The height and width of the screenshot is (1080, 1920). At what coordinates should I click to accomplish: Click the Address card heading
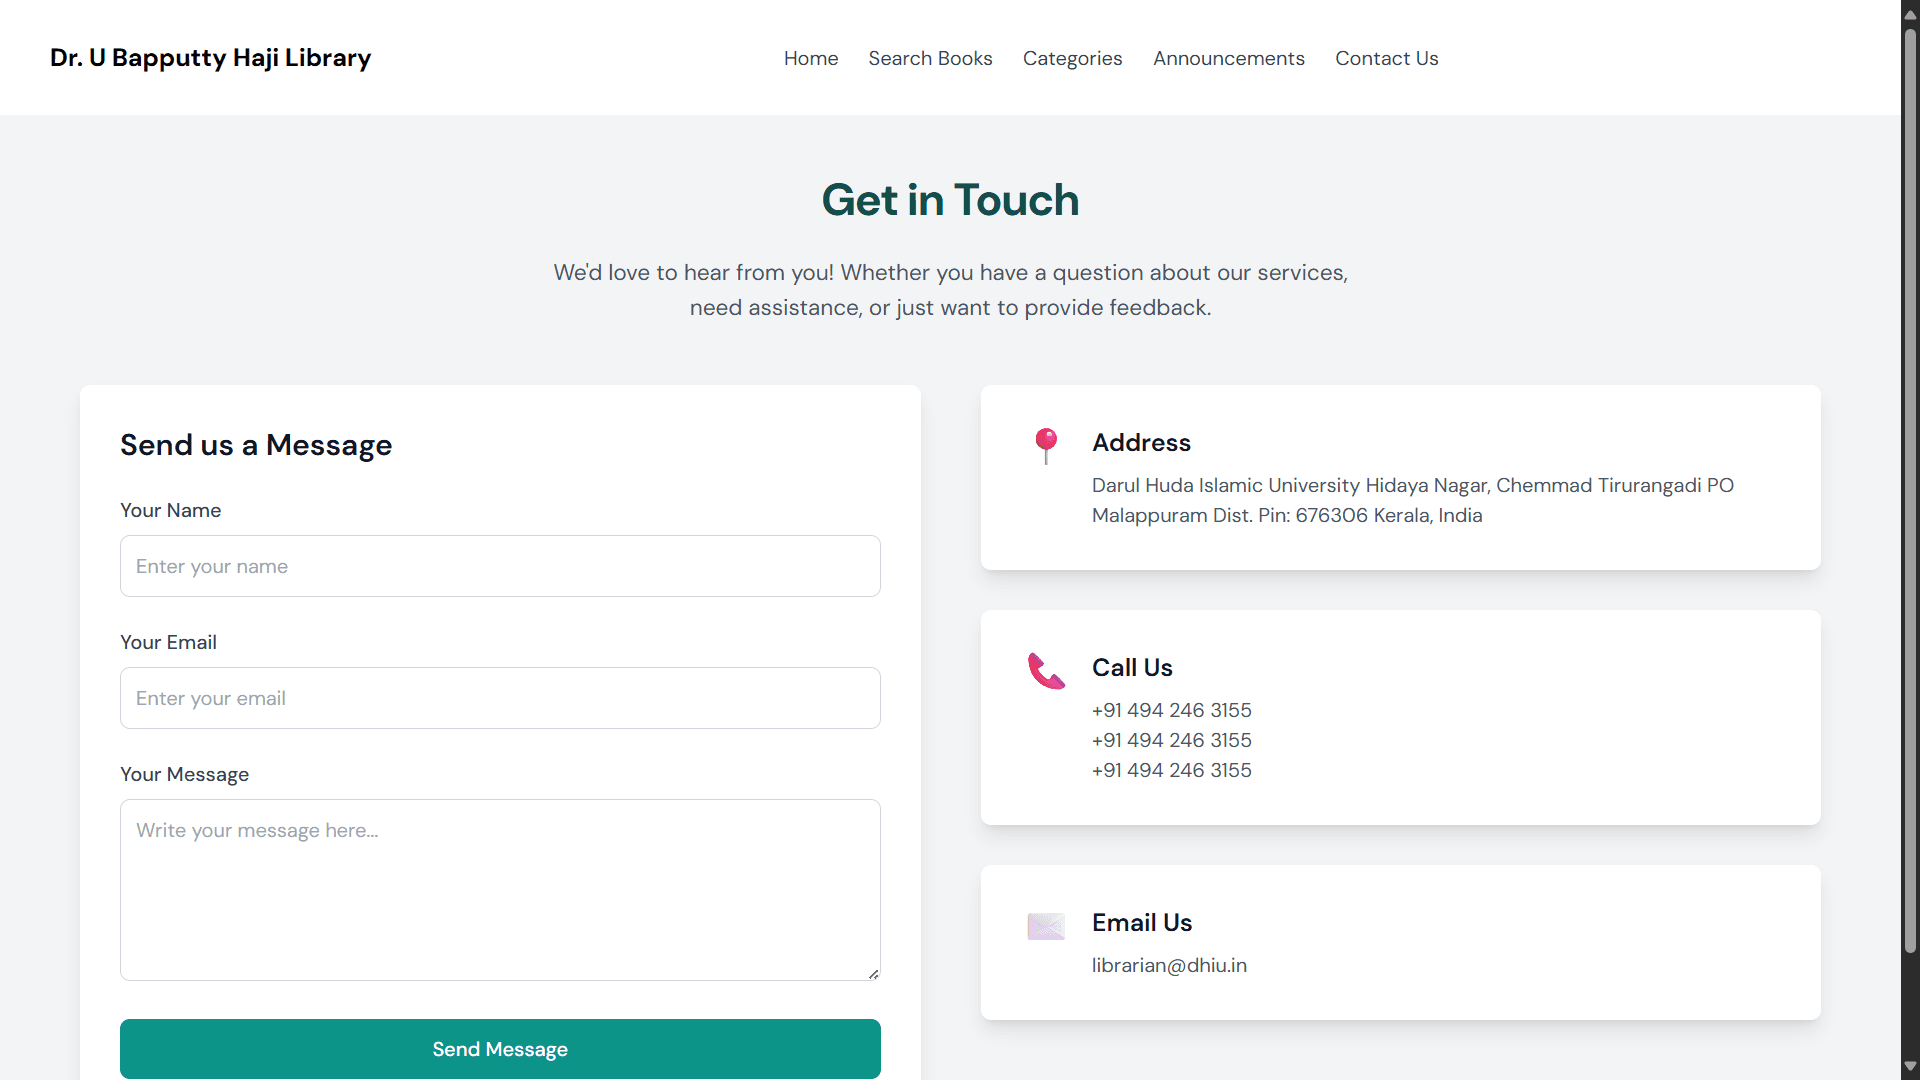coord(1141,442)
